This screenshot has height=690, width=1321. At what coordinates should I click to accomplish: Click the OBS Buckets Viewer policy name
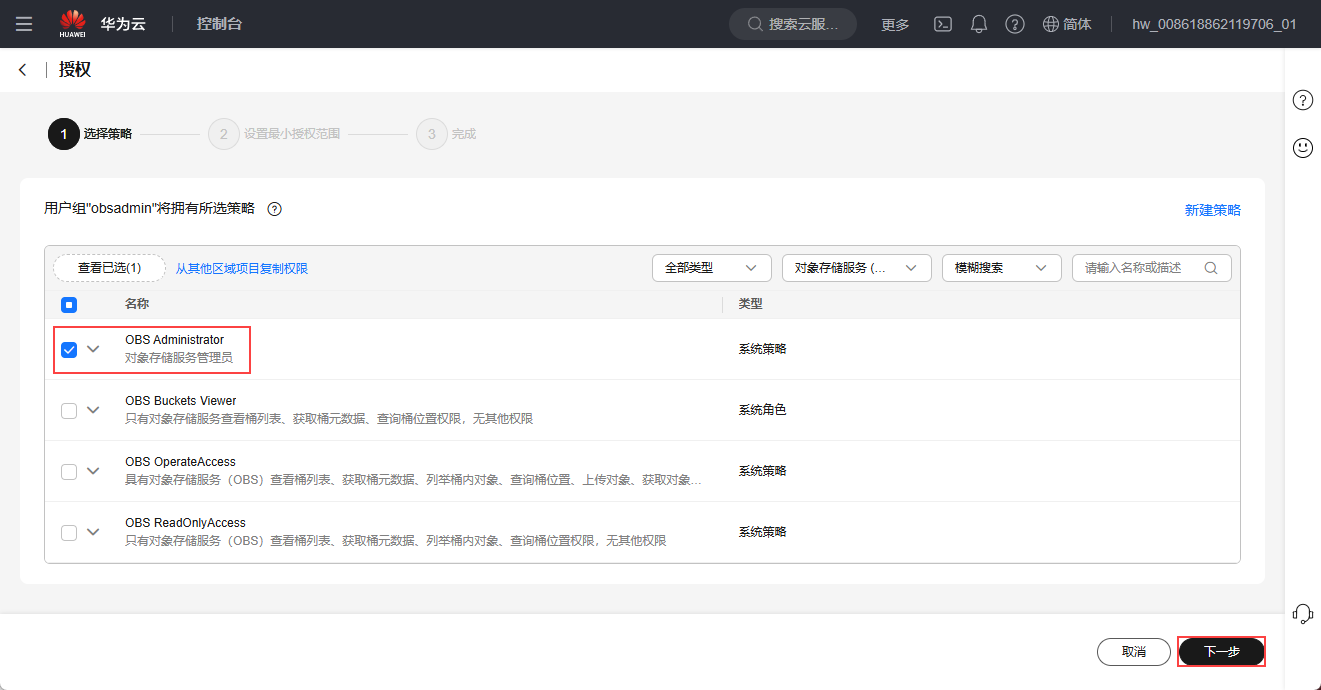point(181,401)
